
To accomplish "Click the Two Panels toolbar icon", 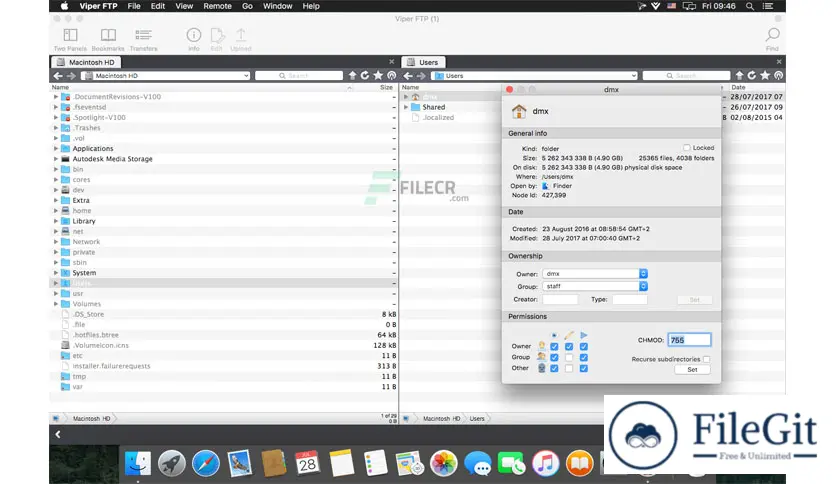I will pyautogui.click(x=70, y=36).
